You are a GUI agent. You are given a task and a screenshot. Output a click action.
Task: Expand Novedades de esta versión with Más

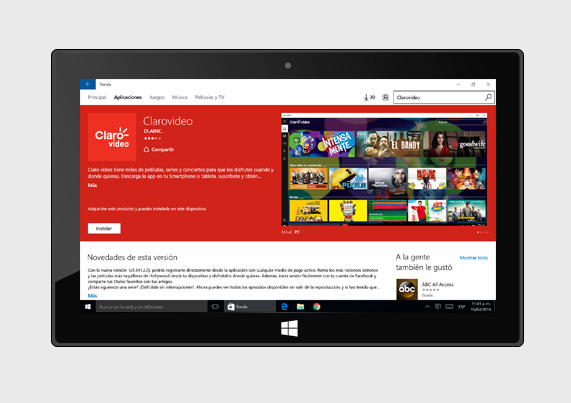pyautogui.click(x=92, y=296)
